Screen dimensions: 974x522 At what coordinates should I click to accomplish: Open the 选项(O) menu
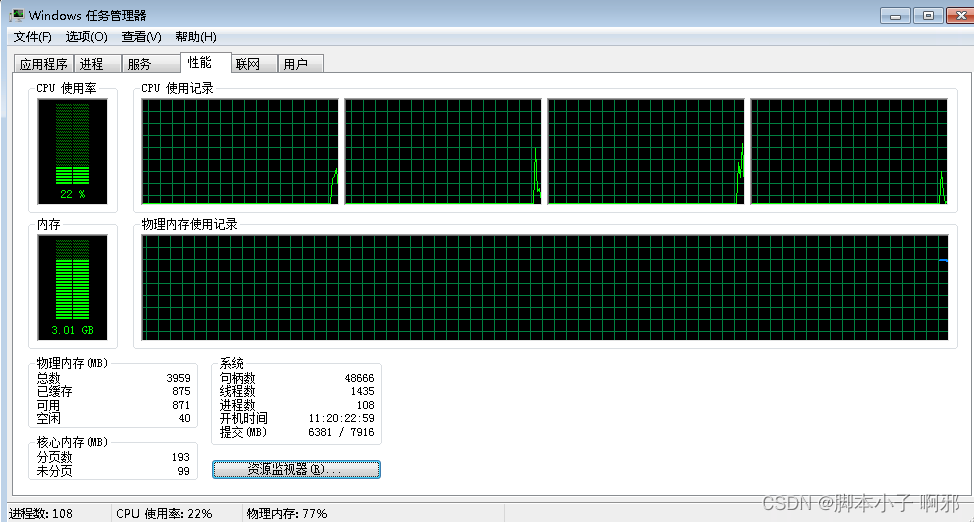point(86,37)
